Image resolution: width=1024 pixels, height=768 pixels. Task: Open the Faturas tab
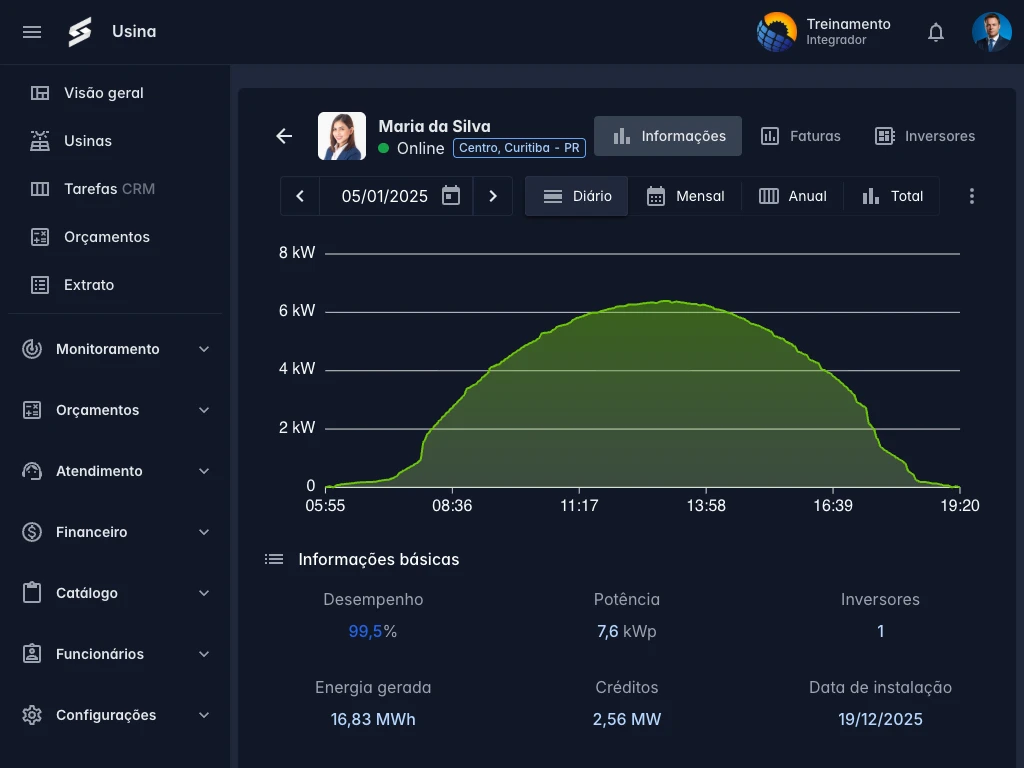pyautogui.click(x=800, y=136)
